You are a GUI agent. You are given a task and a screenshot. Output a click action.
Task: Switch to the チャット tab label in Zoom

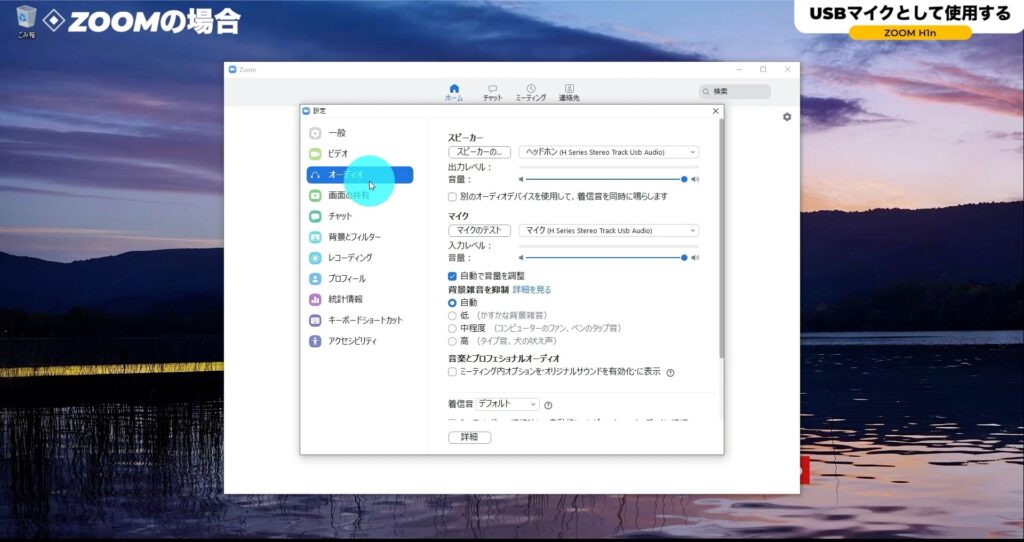pos(492,98)
